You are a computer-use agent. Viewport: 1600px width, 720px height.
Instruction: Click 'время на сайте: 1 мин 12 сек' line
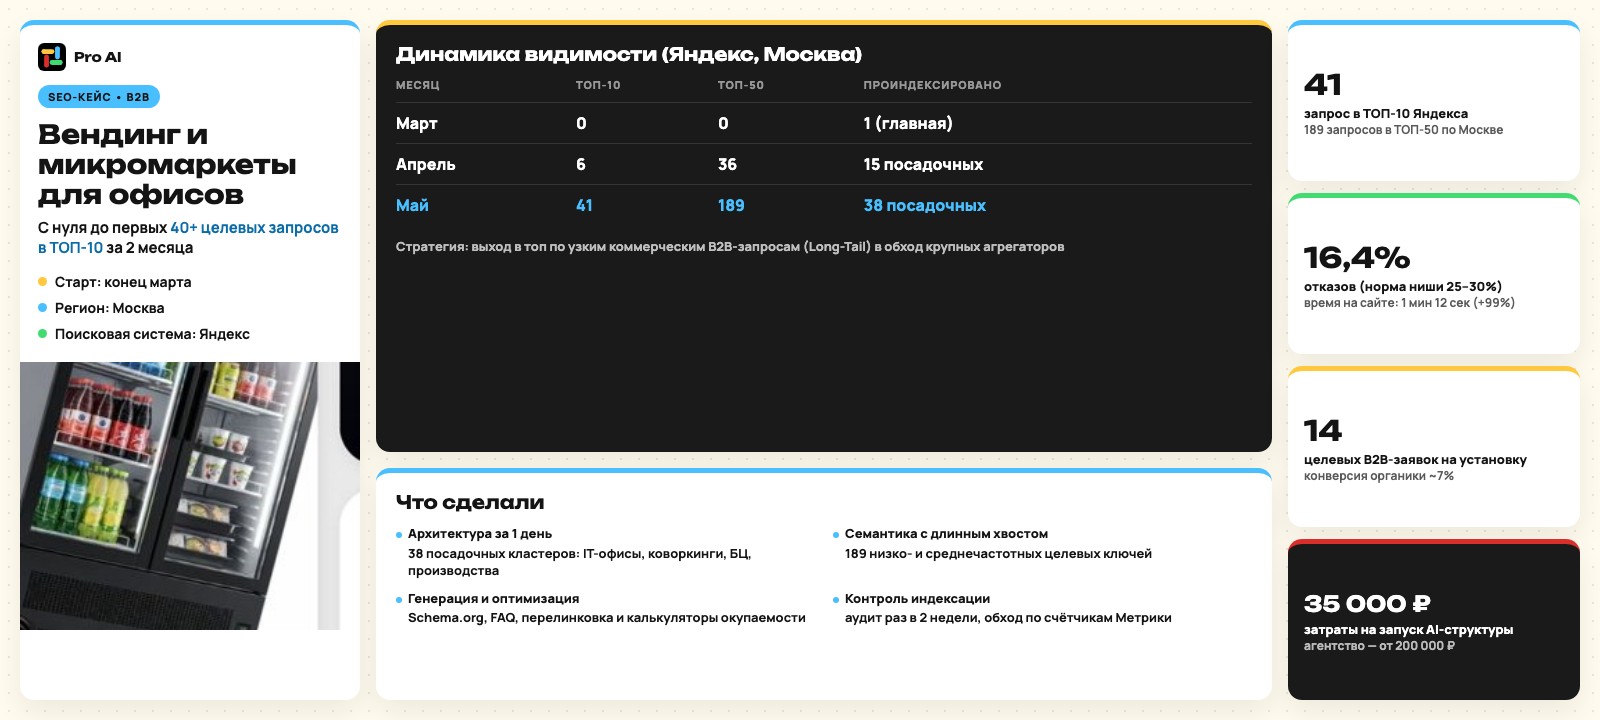pyautogui.click(x=1409, y=303)
